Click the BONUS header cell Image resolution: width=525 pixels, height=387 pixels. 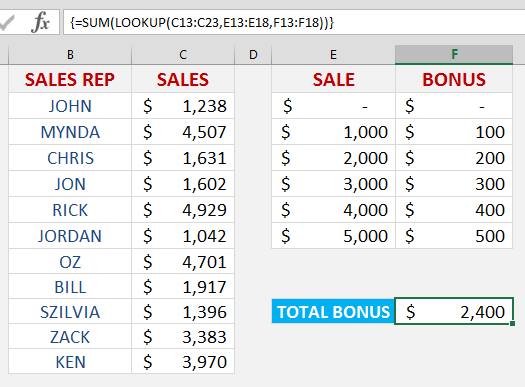(x=454, y=79)
